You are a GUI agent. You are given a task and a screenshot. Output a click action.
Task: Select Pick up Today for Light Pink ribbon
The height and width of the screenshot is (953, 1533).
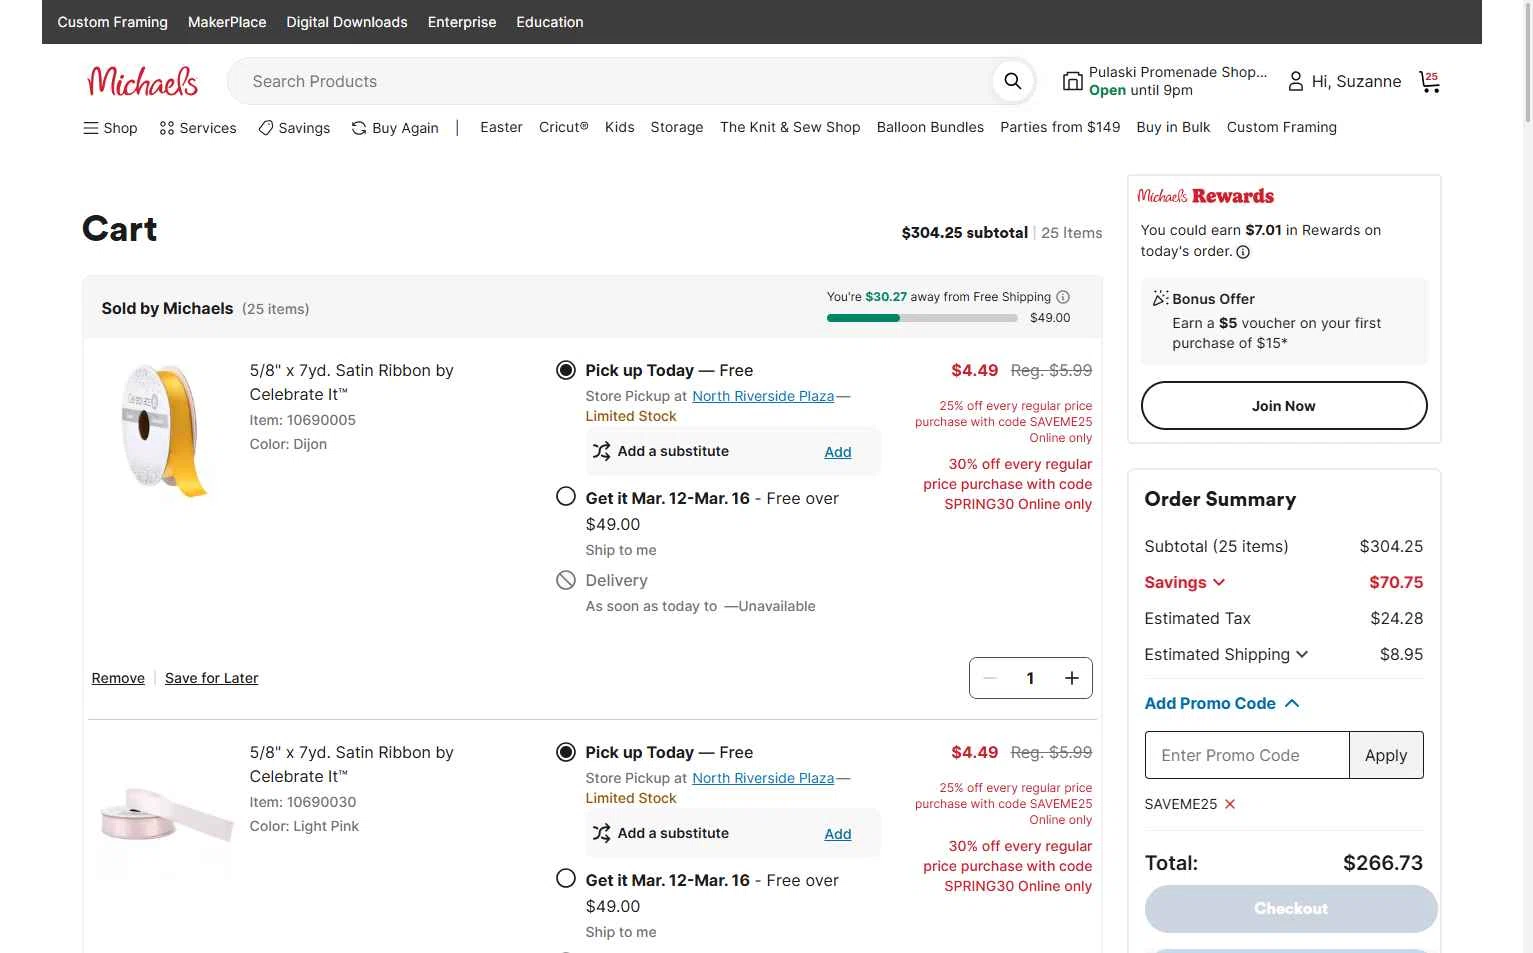click(x=566, y=753)
